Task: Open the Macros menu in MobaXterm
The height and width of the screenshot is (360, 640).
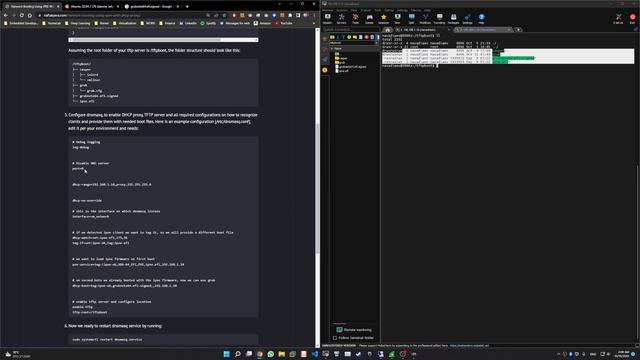Action: (x=416, y=10)
